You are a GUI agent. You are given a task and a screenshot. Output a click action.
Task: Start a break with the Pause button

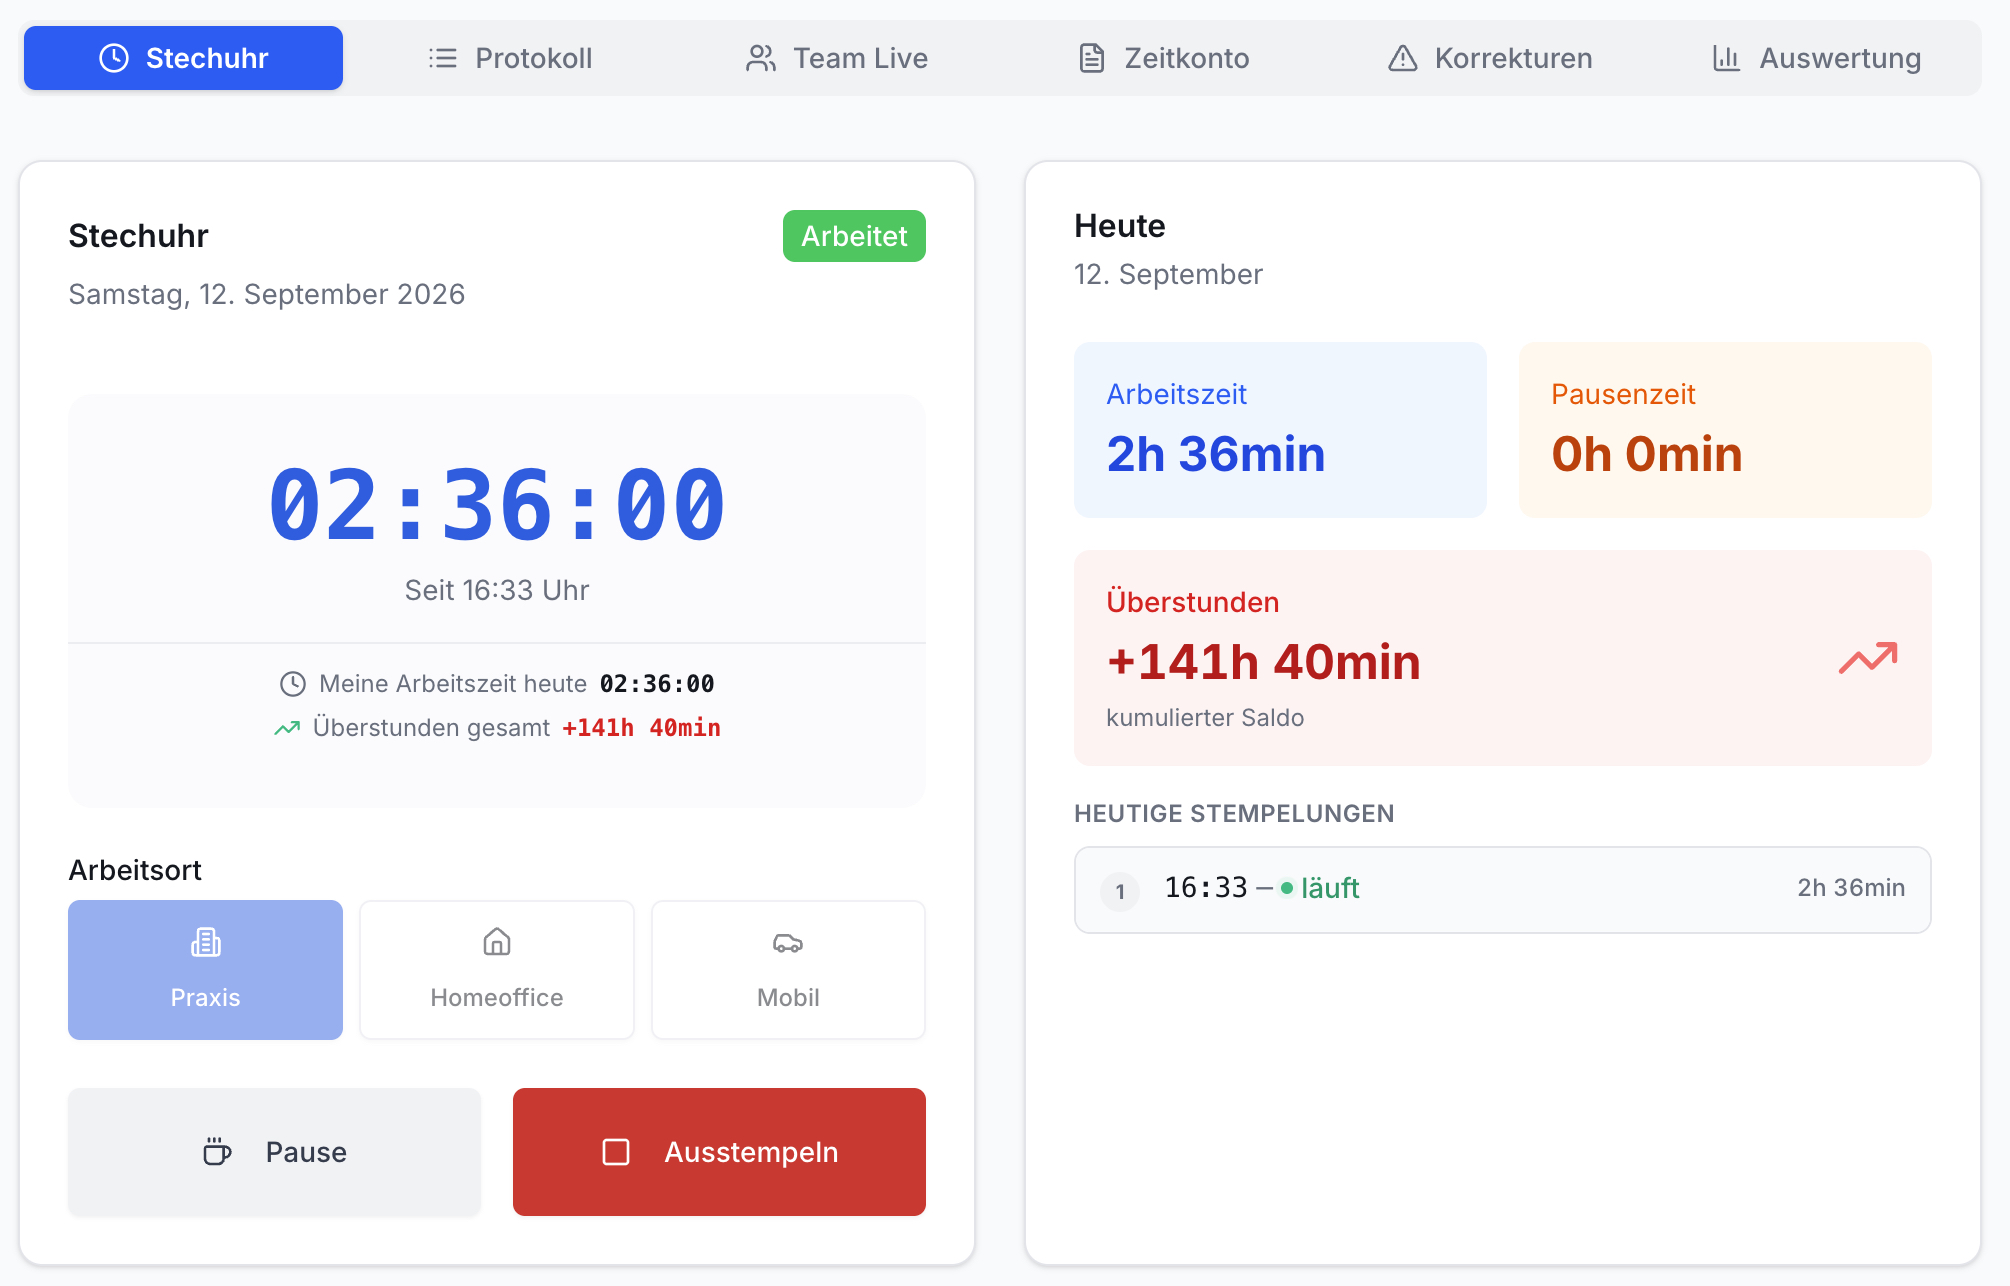(274, 1152)
